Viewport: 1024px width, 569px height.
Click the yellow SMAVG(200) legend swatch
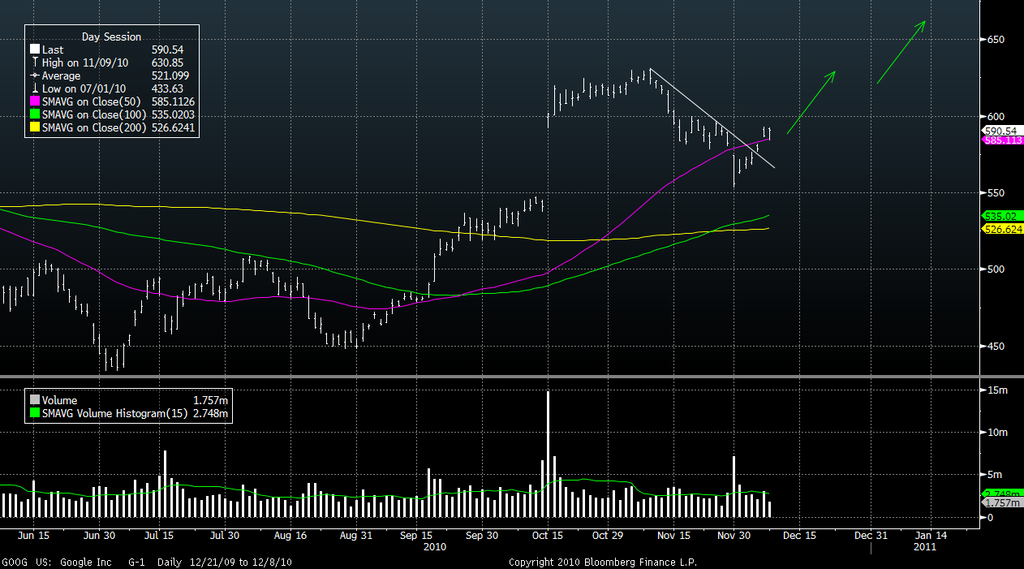[x=35, y=127]
